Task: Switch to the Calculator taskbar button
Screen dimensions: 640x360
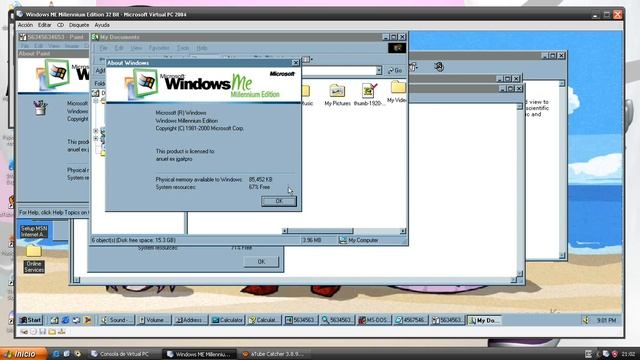Action: point(227,320)
